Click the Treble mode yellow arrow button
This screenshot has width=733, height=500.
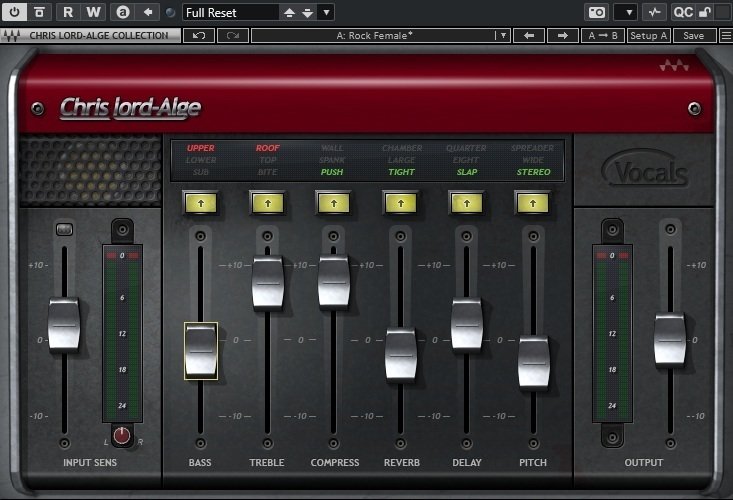[x=268, y=203]
